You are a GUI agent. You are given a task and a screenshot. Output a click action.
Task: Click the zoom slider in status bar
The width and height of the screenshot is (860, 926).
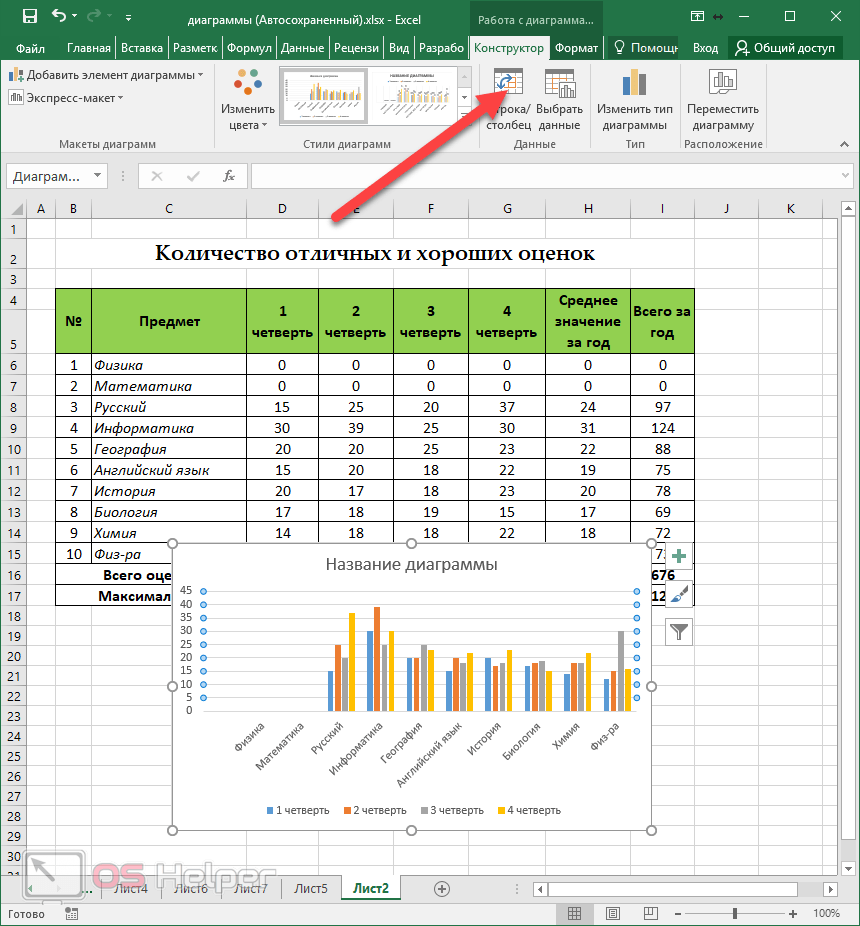736,913
